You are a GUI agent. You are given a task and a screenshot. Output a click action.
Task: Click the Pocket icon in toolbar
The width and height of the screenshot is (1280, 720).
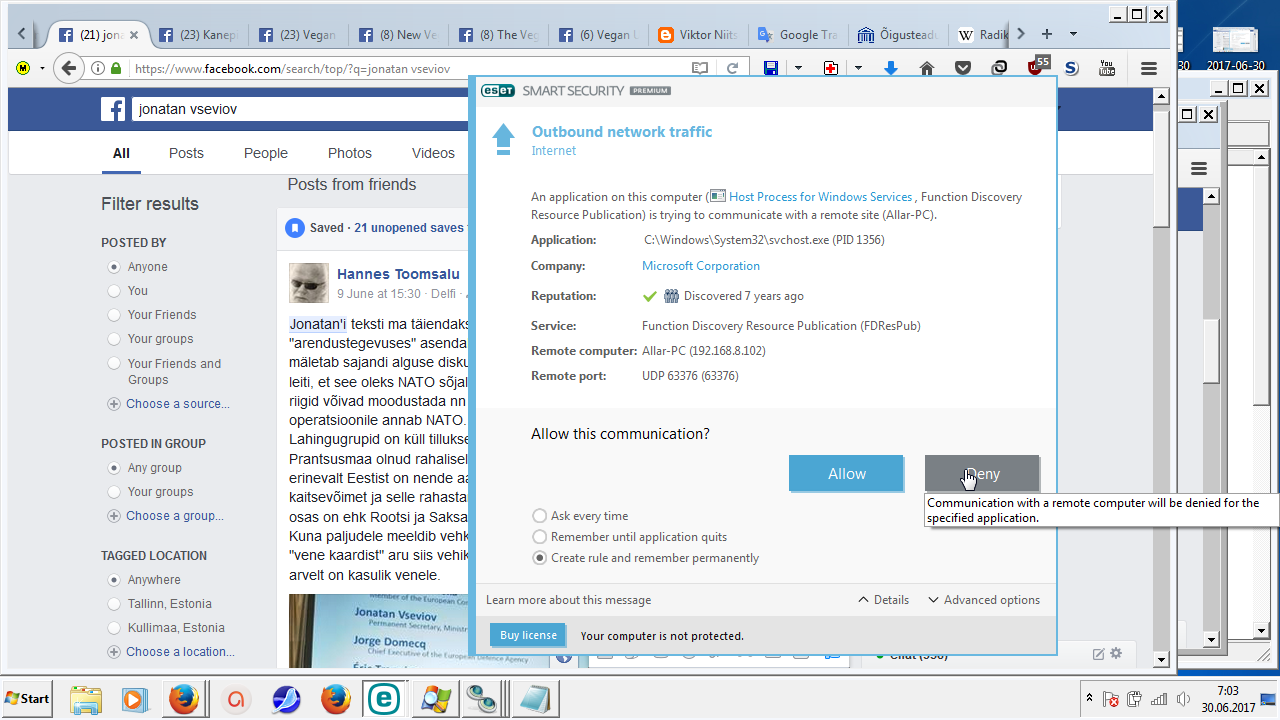(x=963, y=68)
